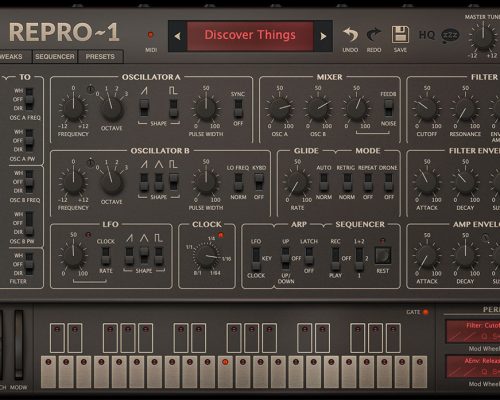Toggle Oscillator A sawtooth shape switch
This screenshot has width=500, height=400.
144,108
